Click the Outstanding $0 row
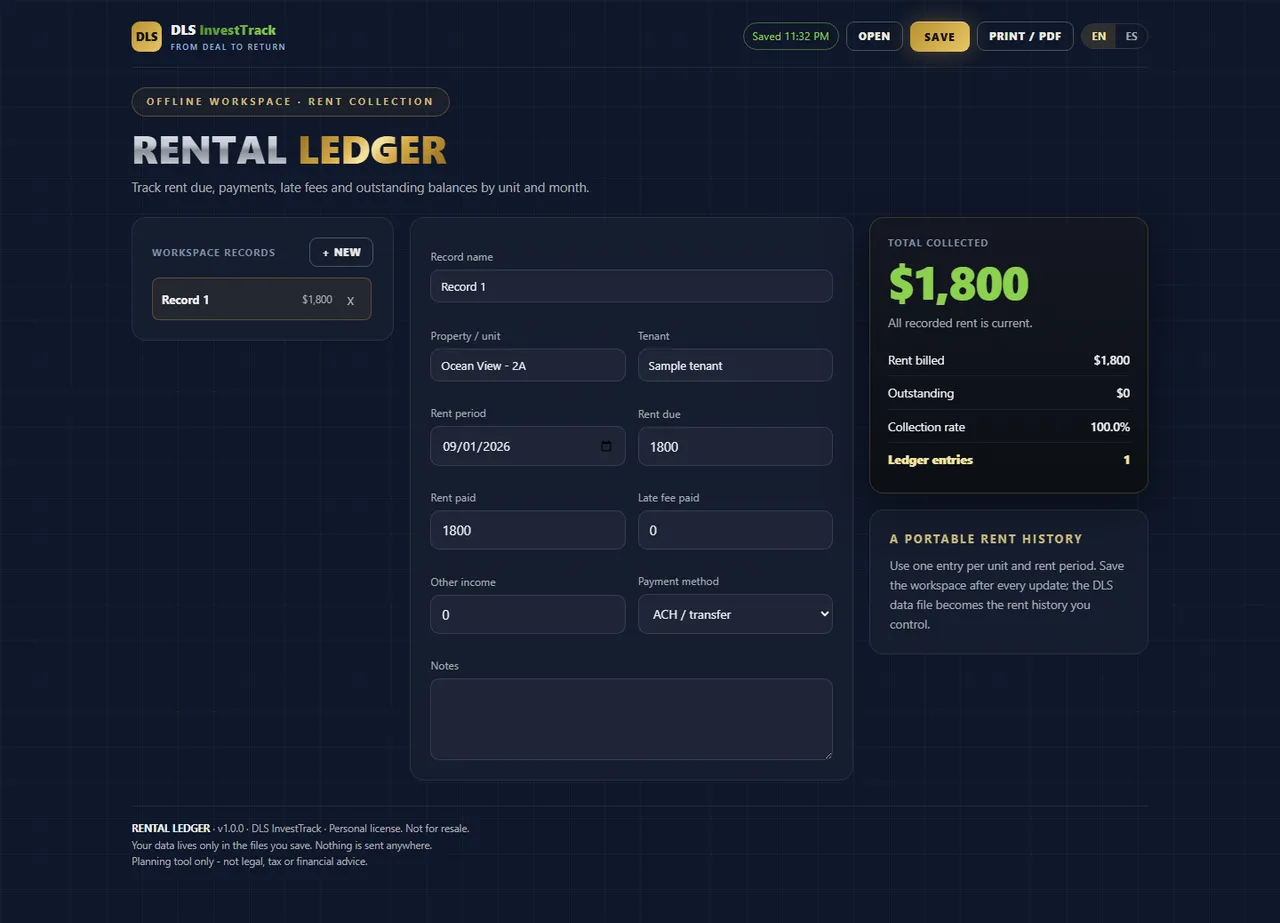This screenshot has width=1280, height=923. tap(1009, 393)
